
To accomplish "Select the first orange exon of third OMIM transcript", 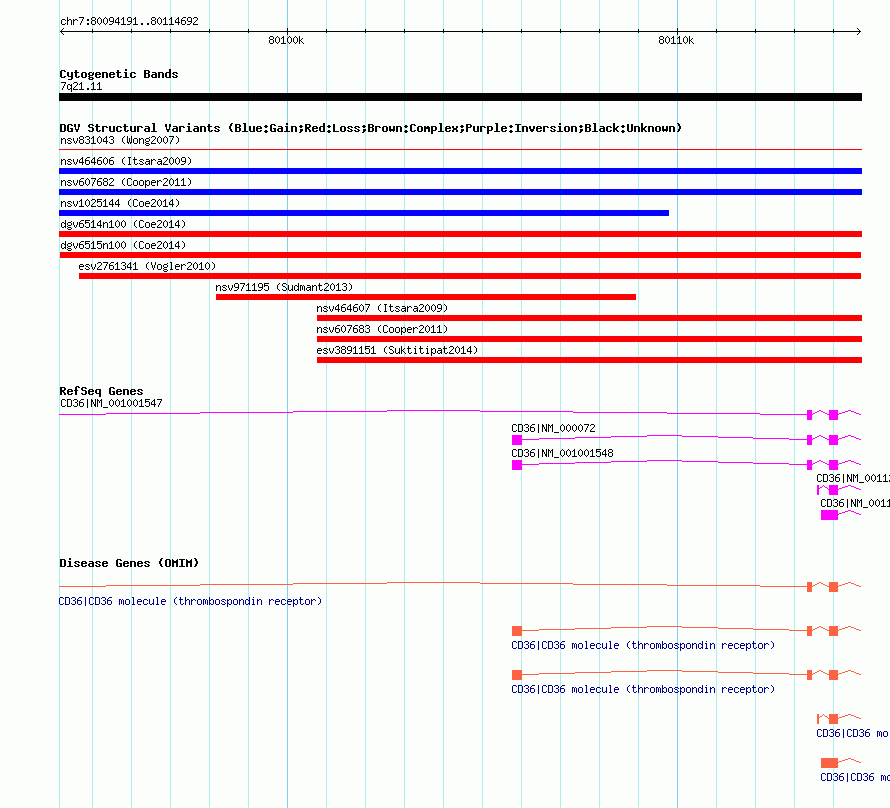I will (517, 675).
